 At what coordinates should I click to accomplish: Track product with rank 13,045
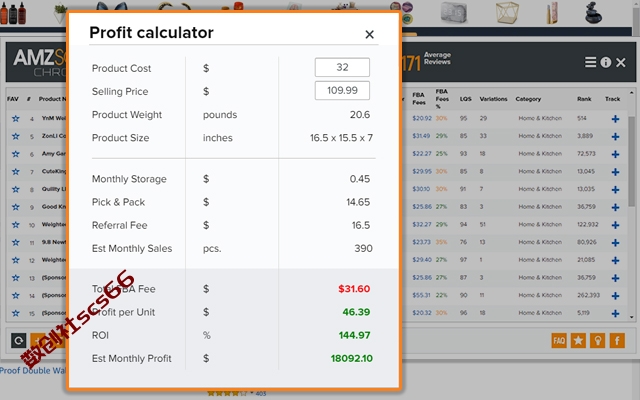616,172
